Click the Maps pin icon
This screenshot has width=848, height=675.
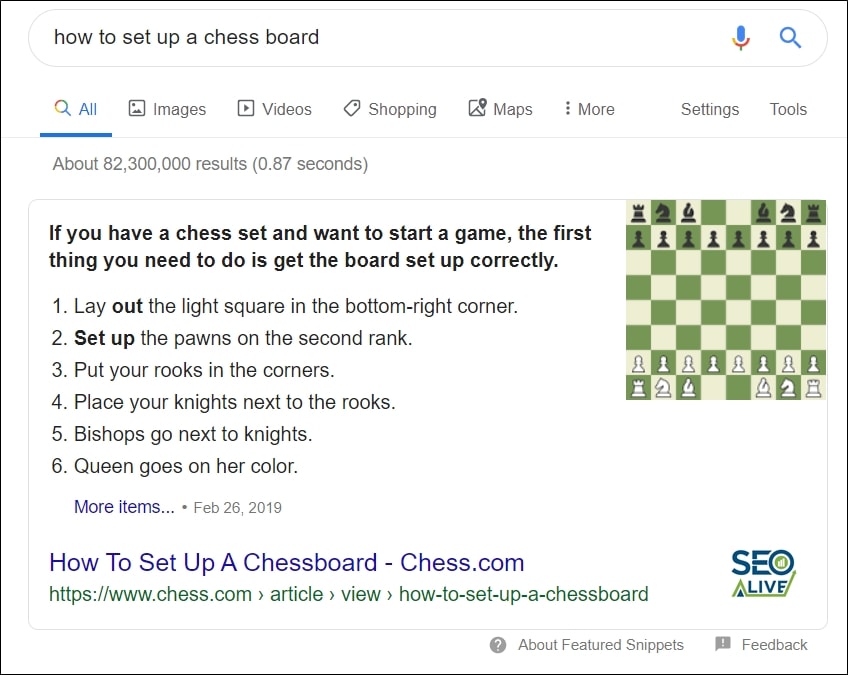[479, 108]
